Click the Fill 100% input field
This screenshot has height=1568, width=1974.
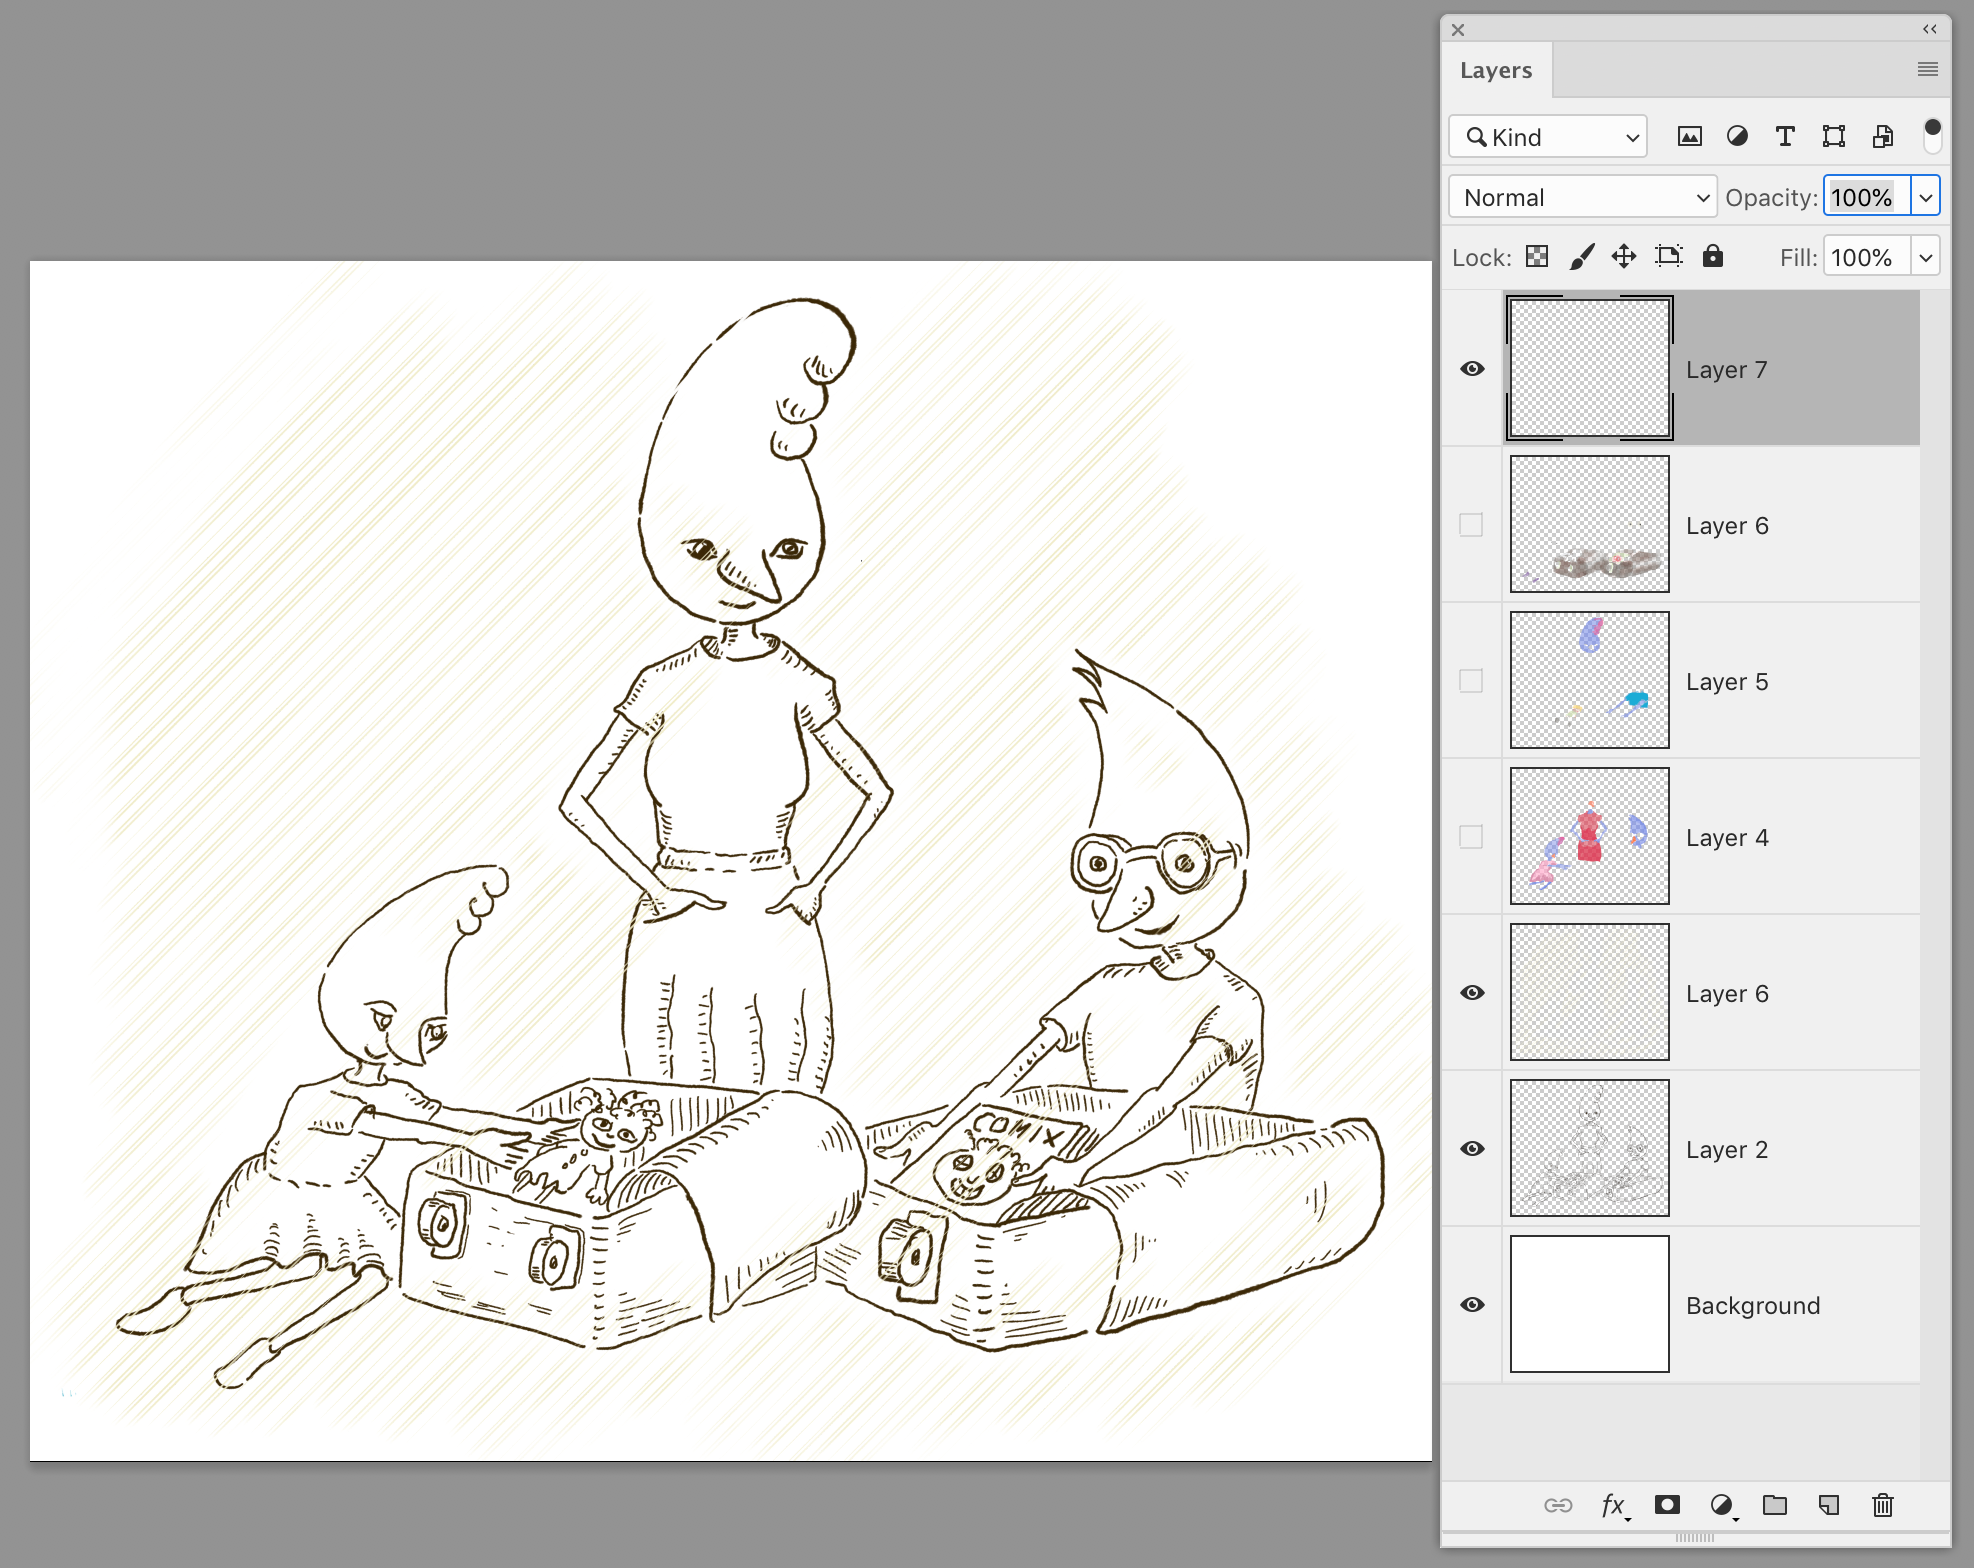pyautogui.click(x=1867, y=257)
